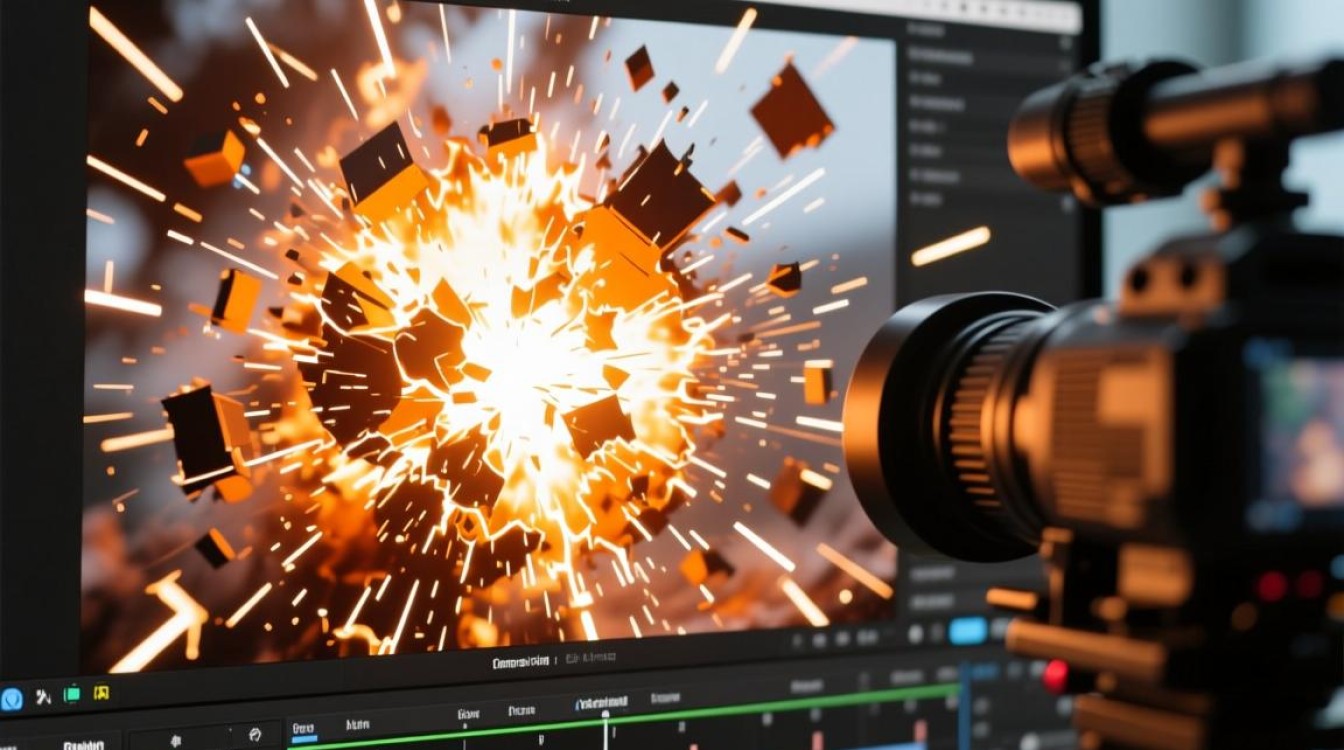Open the second tab in the timeline header
The image size is (1344, 750).
(357, 723)
